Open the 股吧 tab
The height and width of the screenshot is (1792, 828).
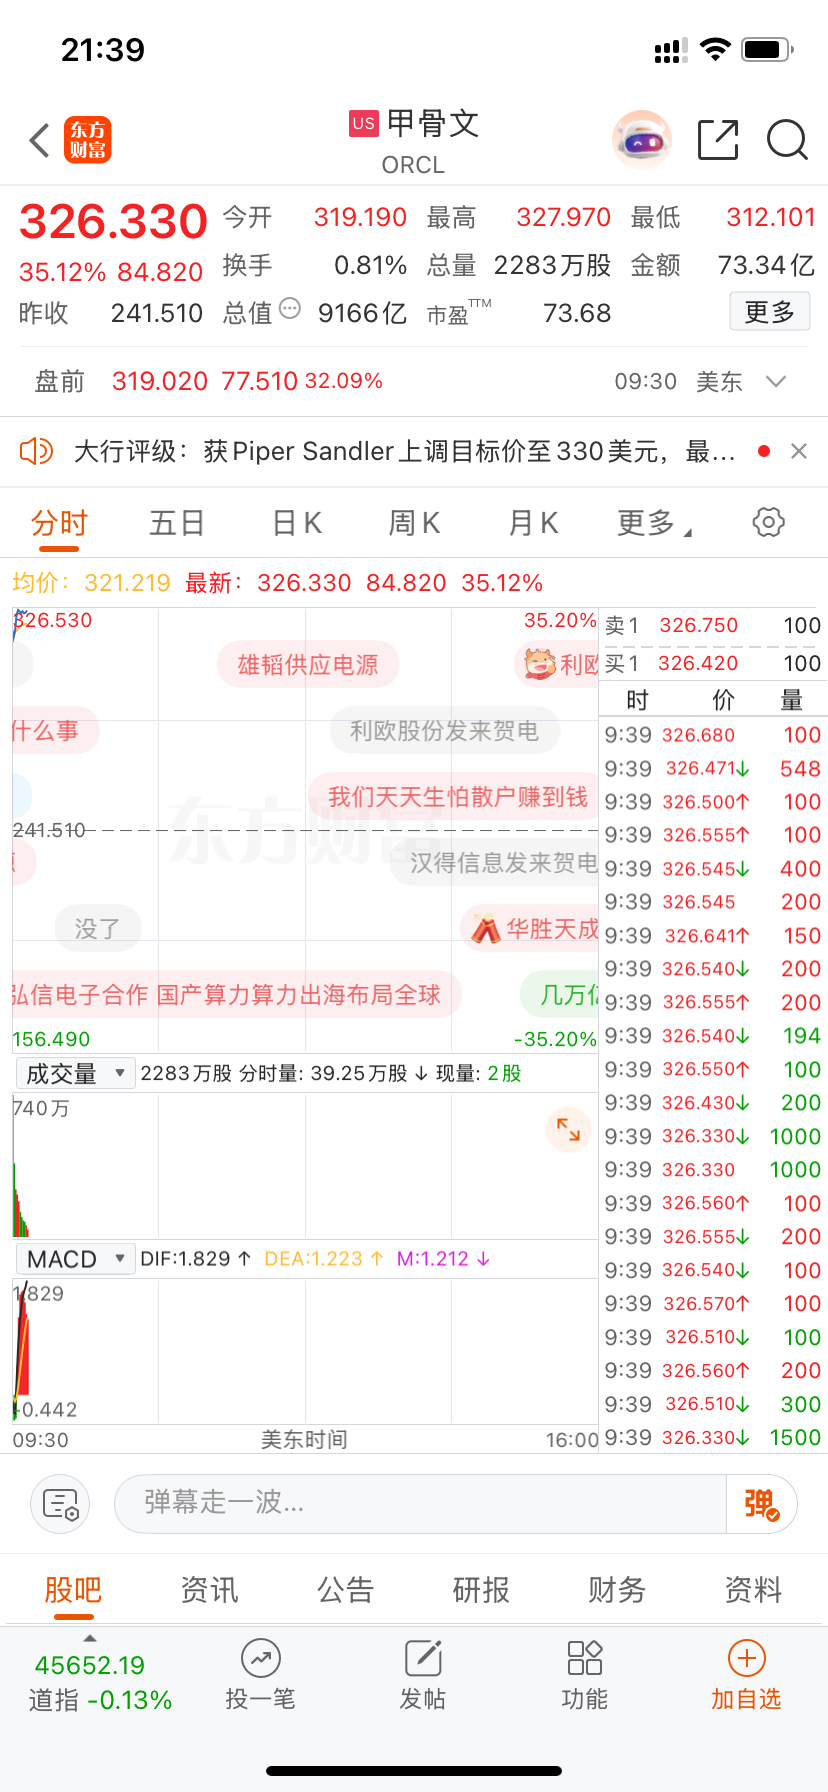73,1590
